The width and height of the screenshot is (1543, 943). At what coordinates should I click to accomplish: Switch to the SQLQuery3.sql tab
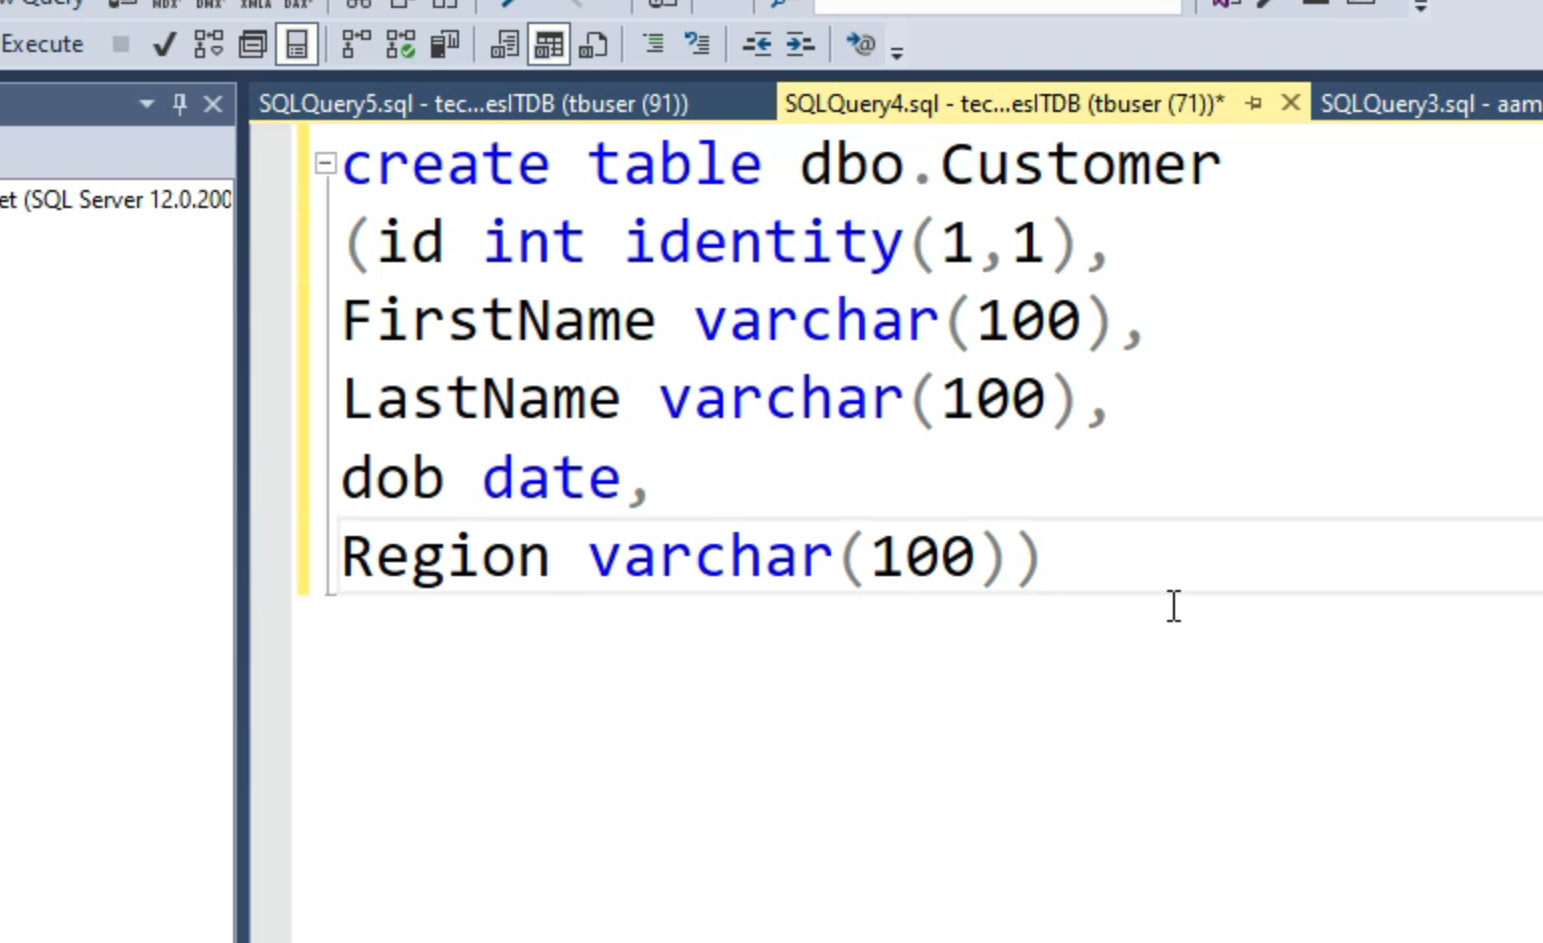[x=1428, y=103]
